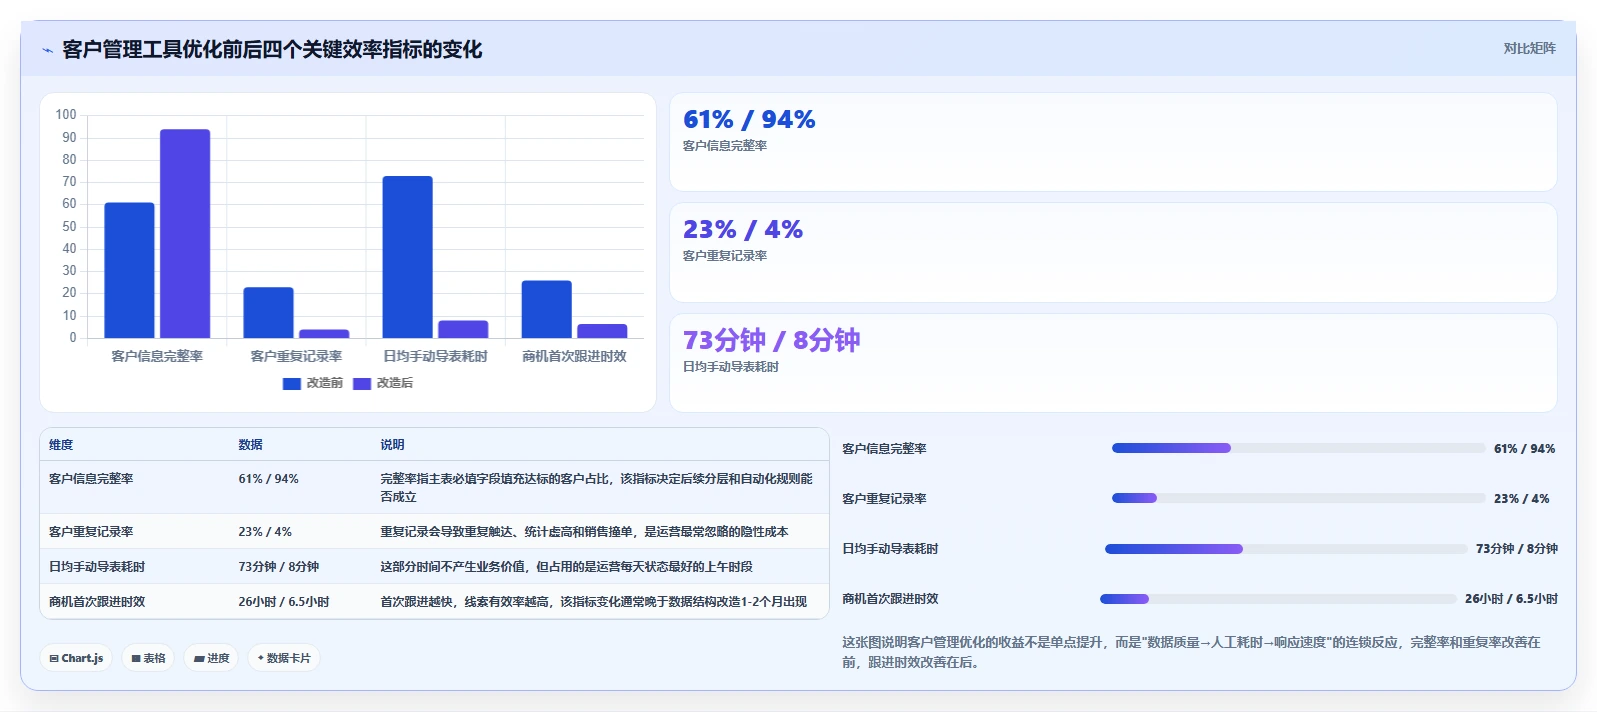Click the 日均手动导表耗时 x-axis chart label
1597x712 pixels.
point(435,356)
